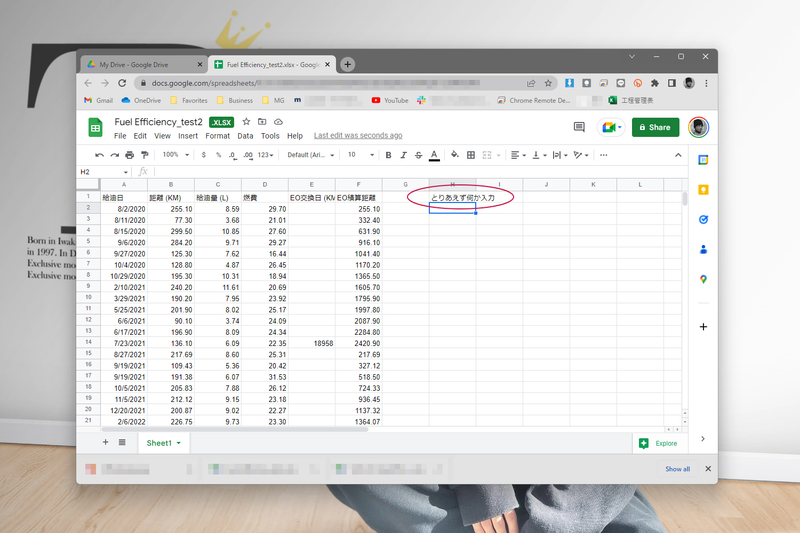The image size is (800, 533).
Task: Open vertical align dropdown
Action: click(x=539, y=155)
